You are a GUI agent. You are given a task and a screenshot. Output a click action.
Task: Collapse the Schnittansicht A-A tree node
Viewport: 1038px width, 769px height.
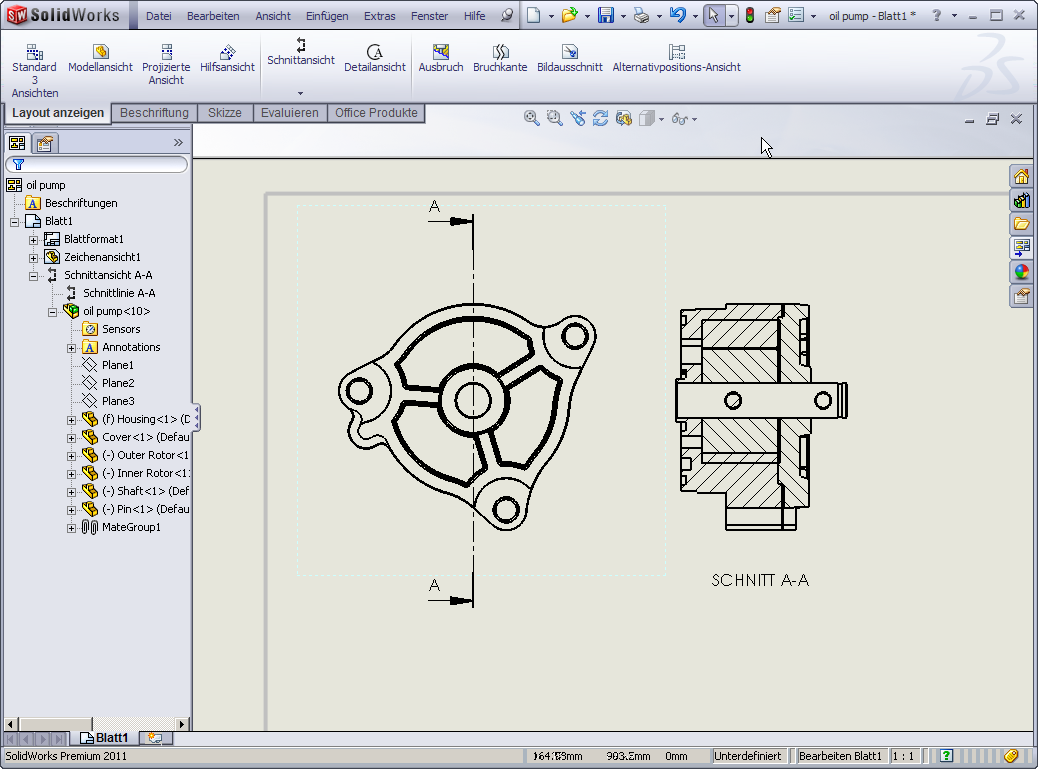coord(34,275)
